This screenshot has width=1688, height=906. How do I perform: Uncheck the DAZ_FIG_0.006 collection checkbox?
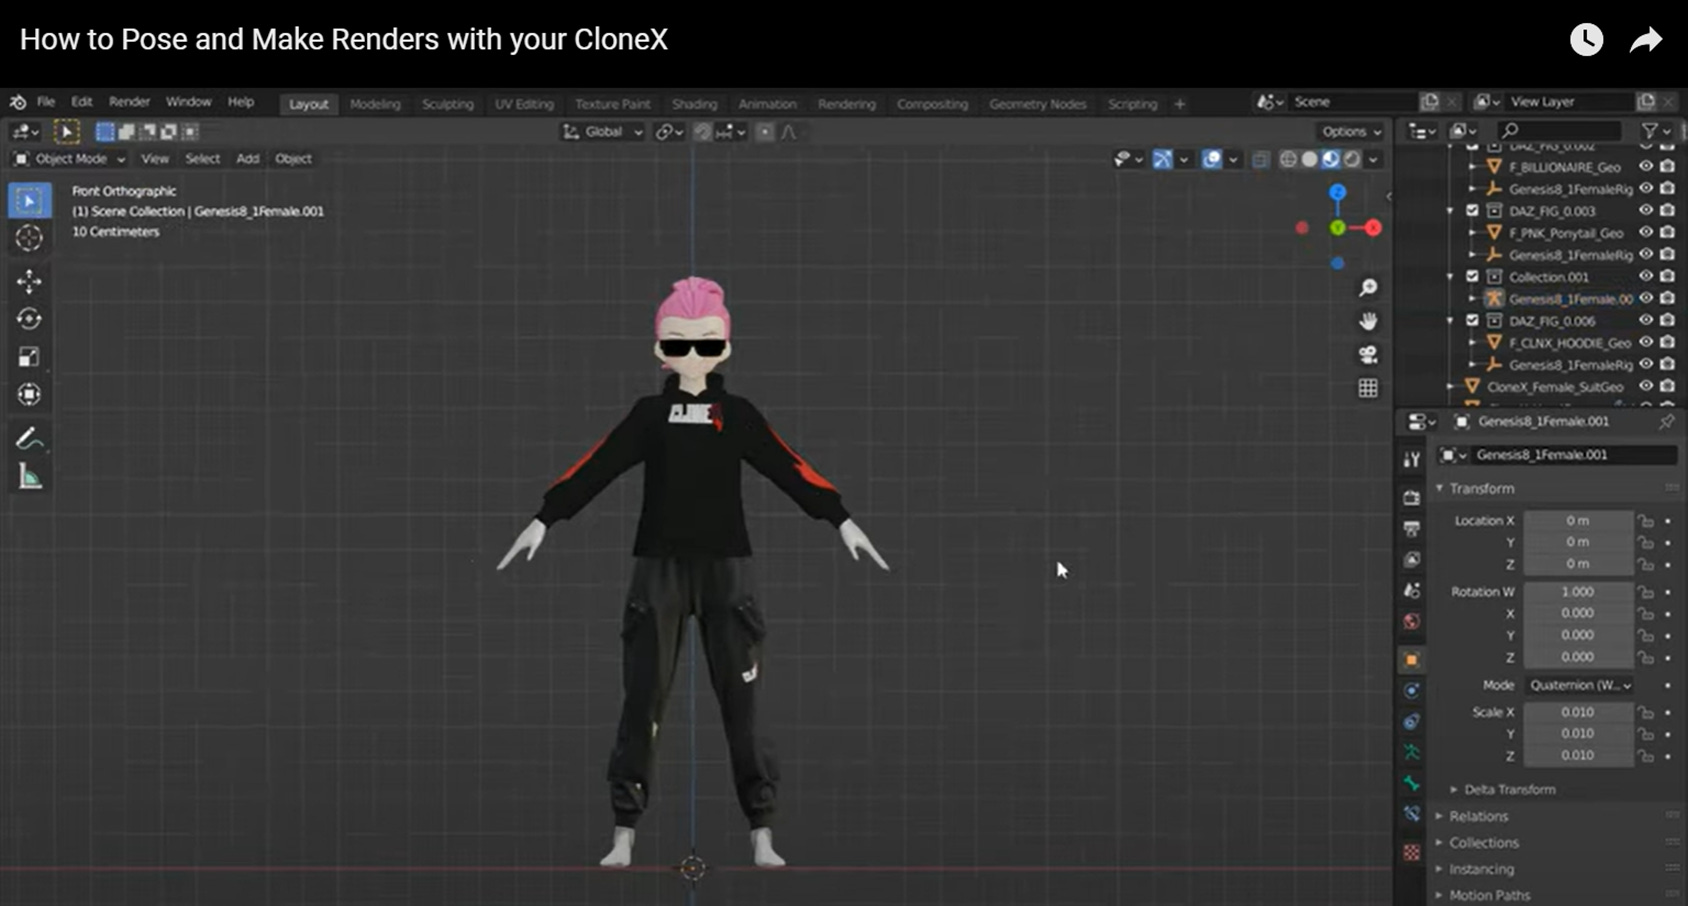click(1472, 321)
